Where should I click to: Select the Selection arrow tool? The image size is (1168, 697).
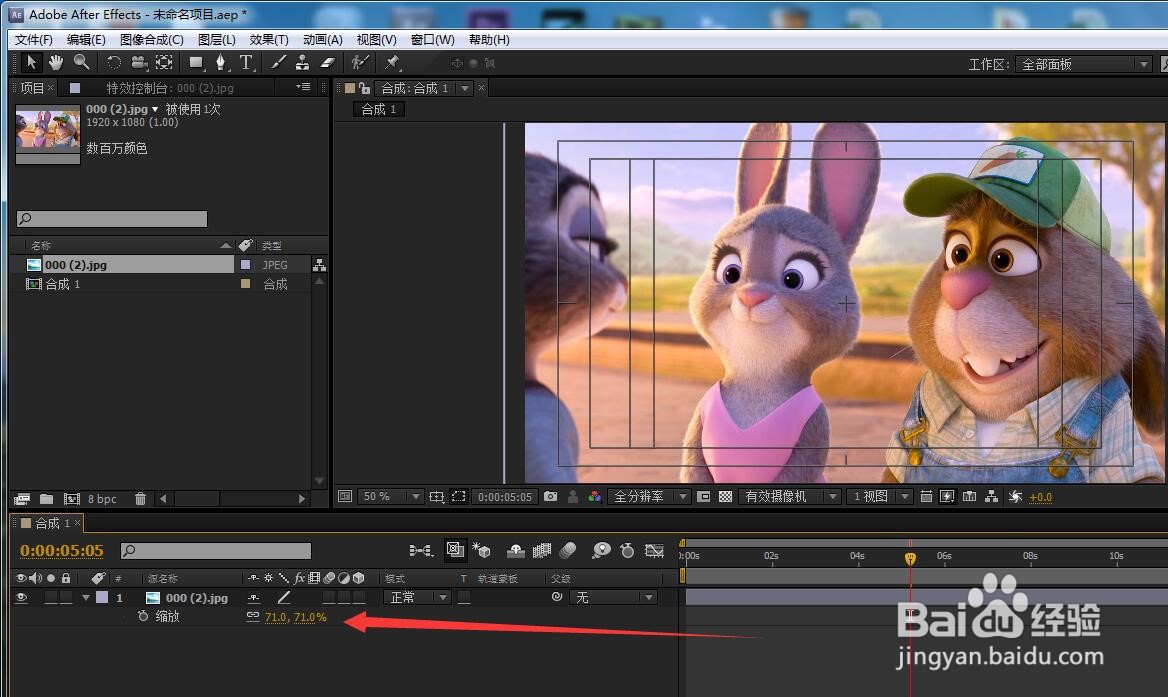[x=31, y=63]
